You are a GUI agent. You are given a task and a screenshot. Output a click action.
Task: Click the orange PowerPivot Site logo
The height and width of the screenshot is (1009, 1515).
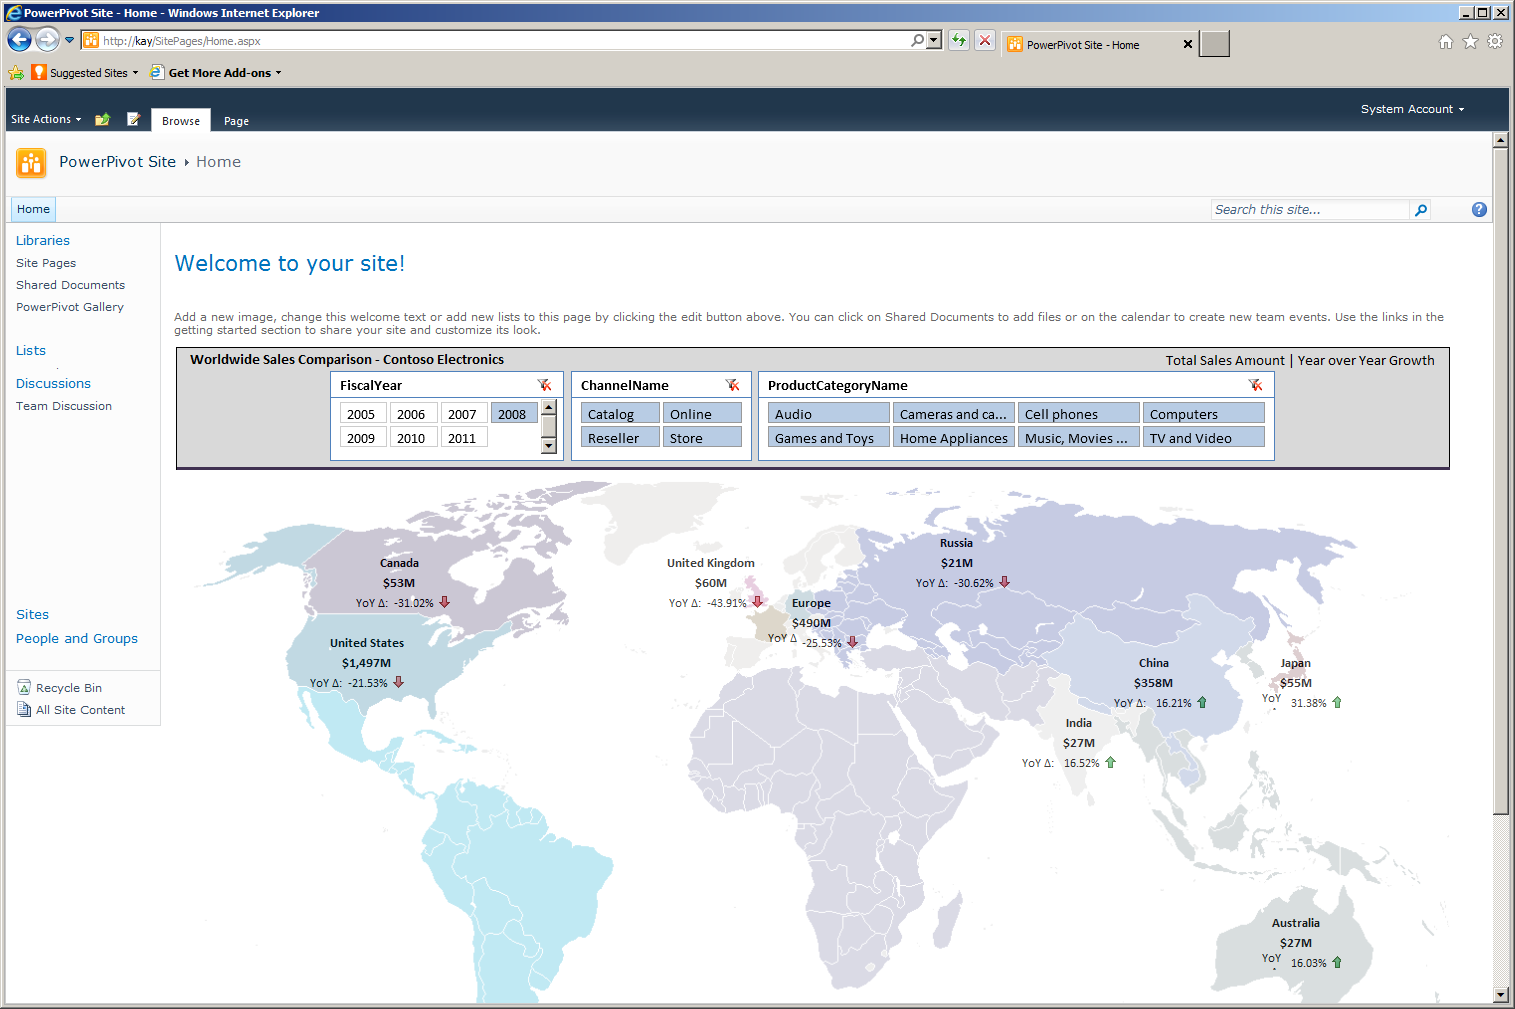tap(31, 162)
